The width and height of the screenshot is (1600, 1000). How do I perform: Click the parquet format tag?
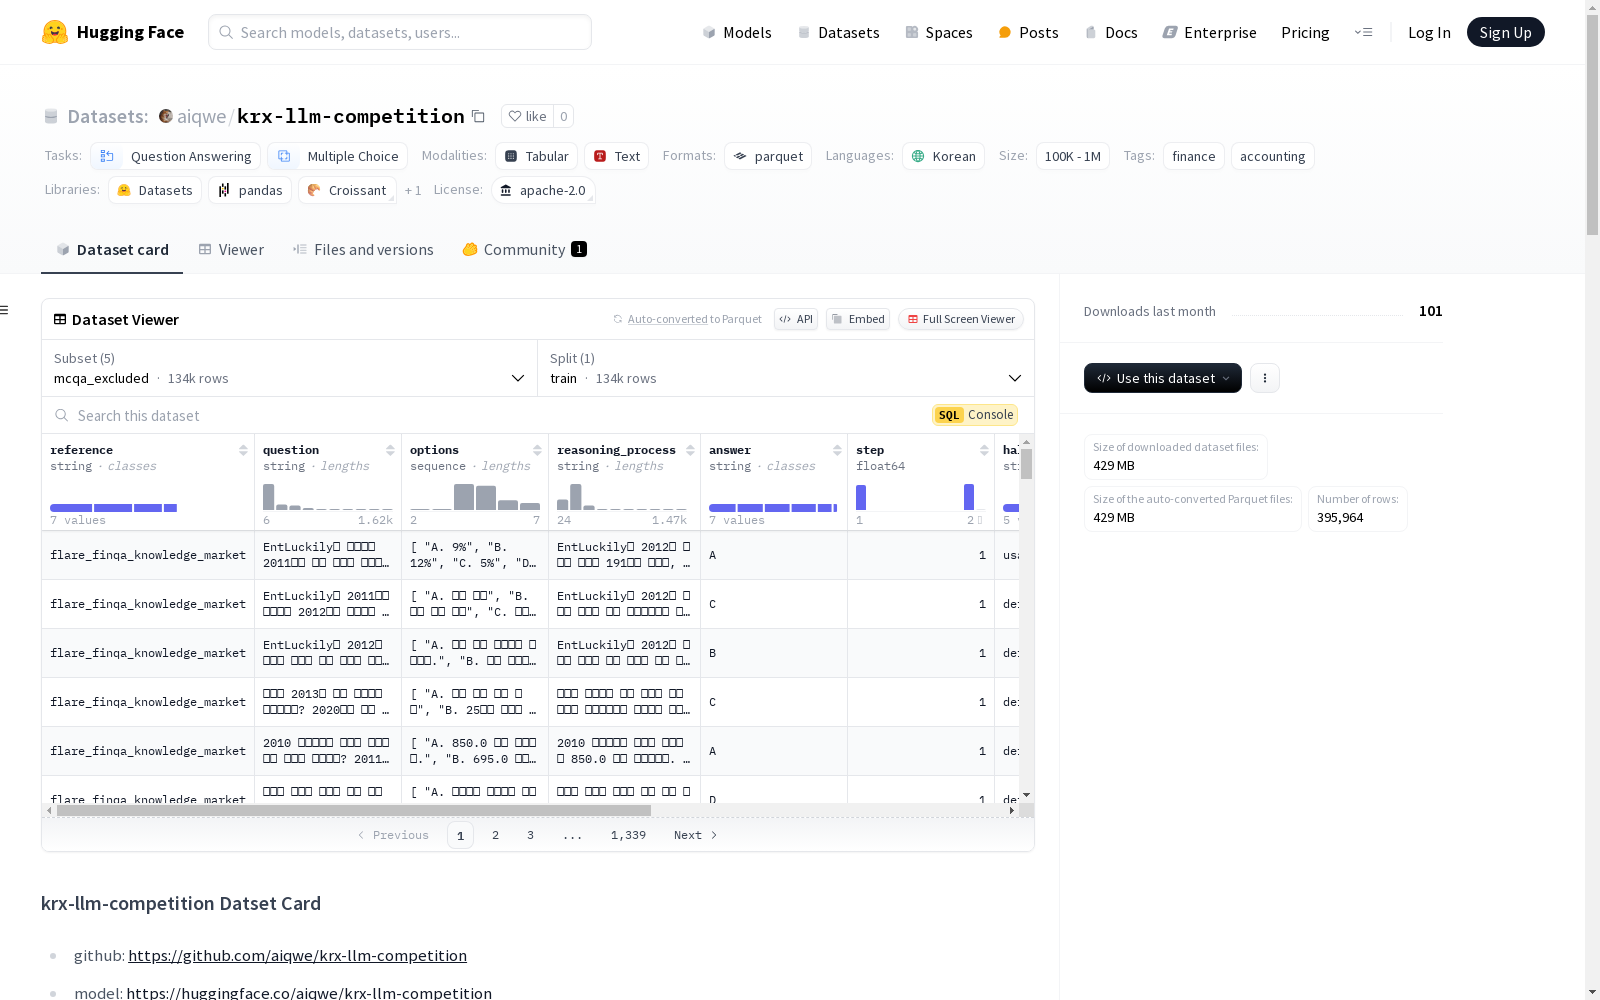pos(768,156)
